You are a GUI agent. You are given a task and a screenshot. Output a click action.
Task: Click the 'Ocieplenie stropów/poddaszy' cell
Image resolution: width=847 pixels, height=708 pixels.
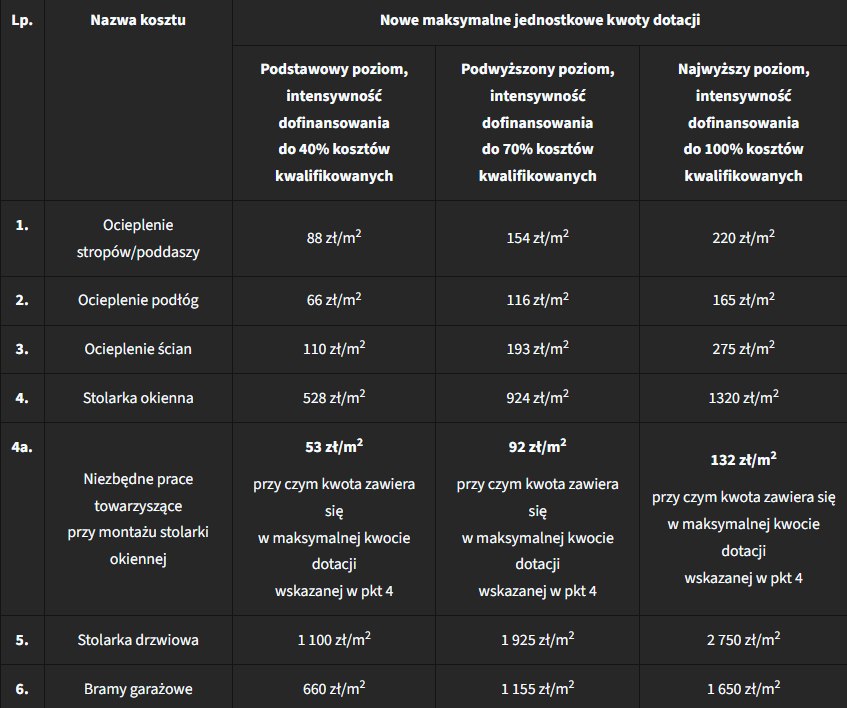coord(138,239)
